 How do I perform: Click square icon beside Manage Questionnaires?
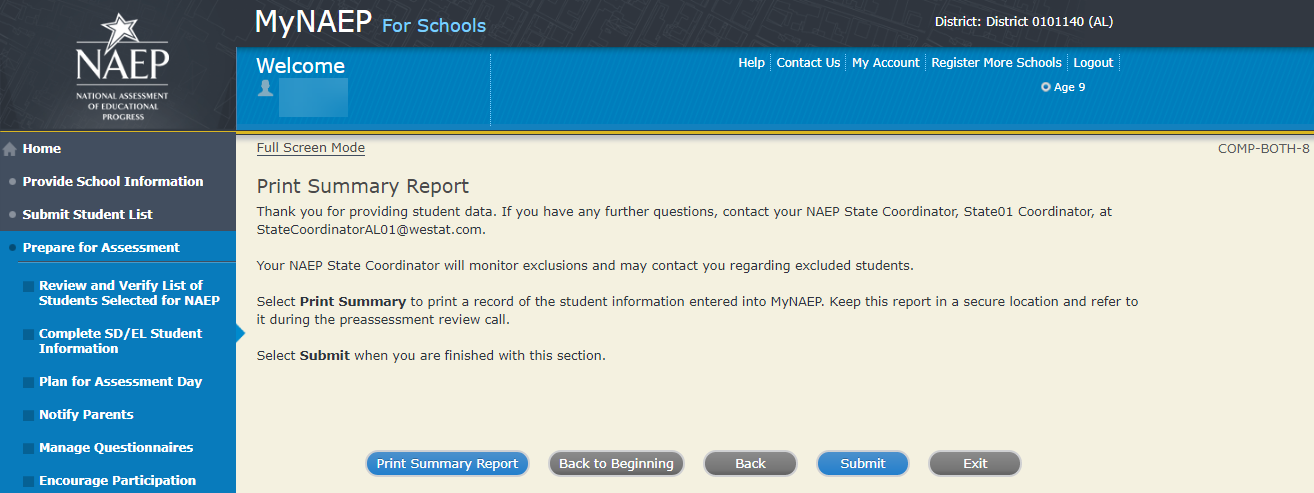point(28,449)
